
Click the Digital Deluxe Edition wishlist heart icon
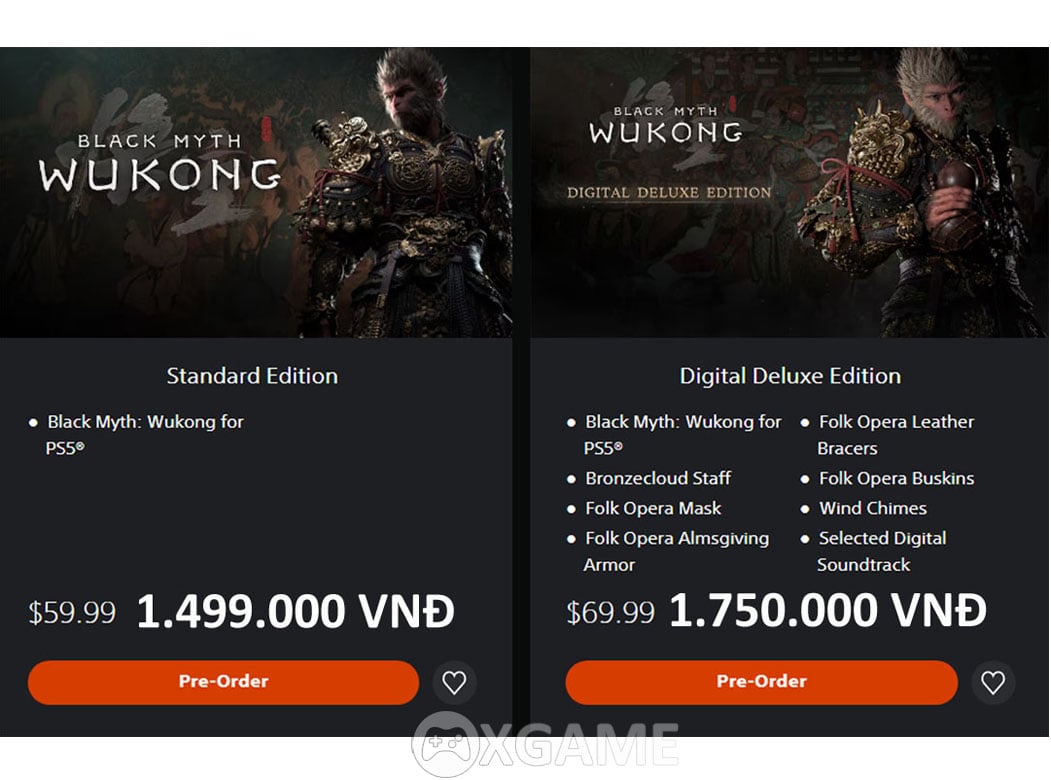coord(993,682)
